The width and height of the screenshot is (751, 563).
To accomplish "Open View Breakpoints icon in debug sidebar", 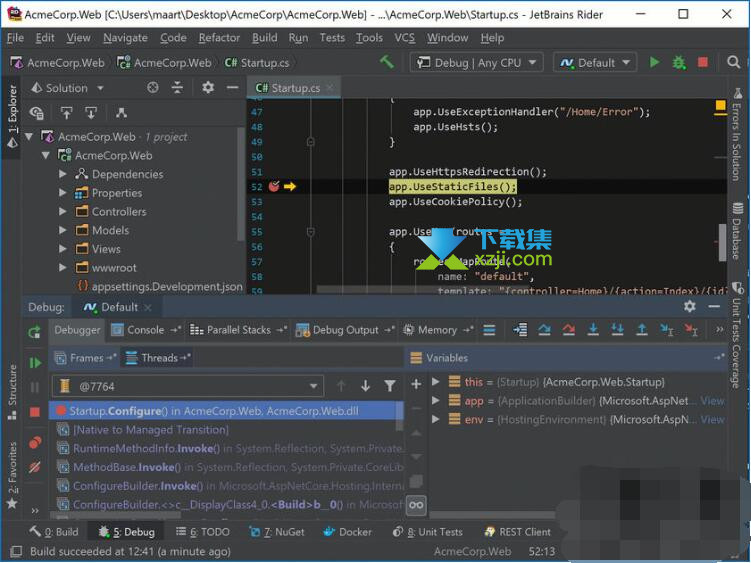I will (35, 443).
